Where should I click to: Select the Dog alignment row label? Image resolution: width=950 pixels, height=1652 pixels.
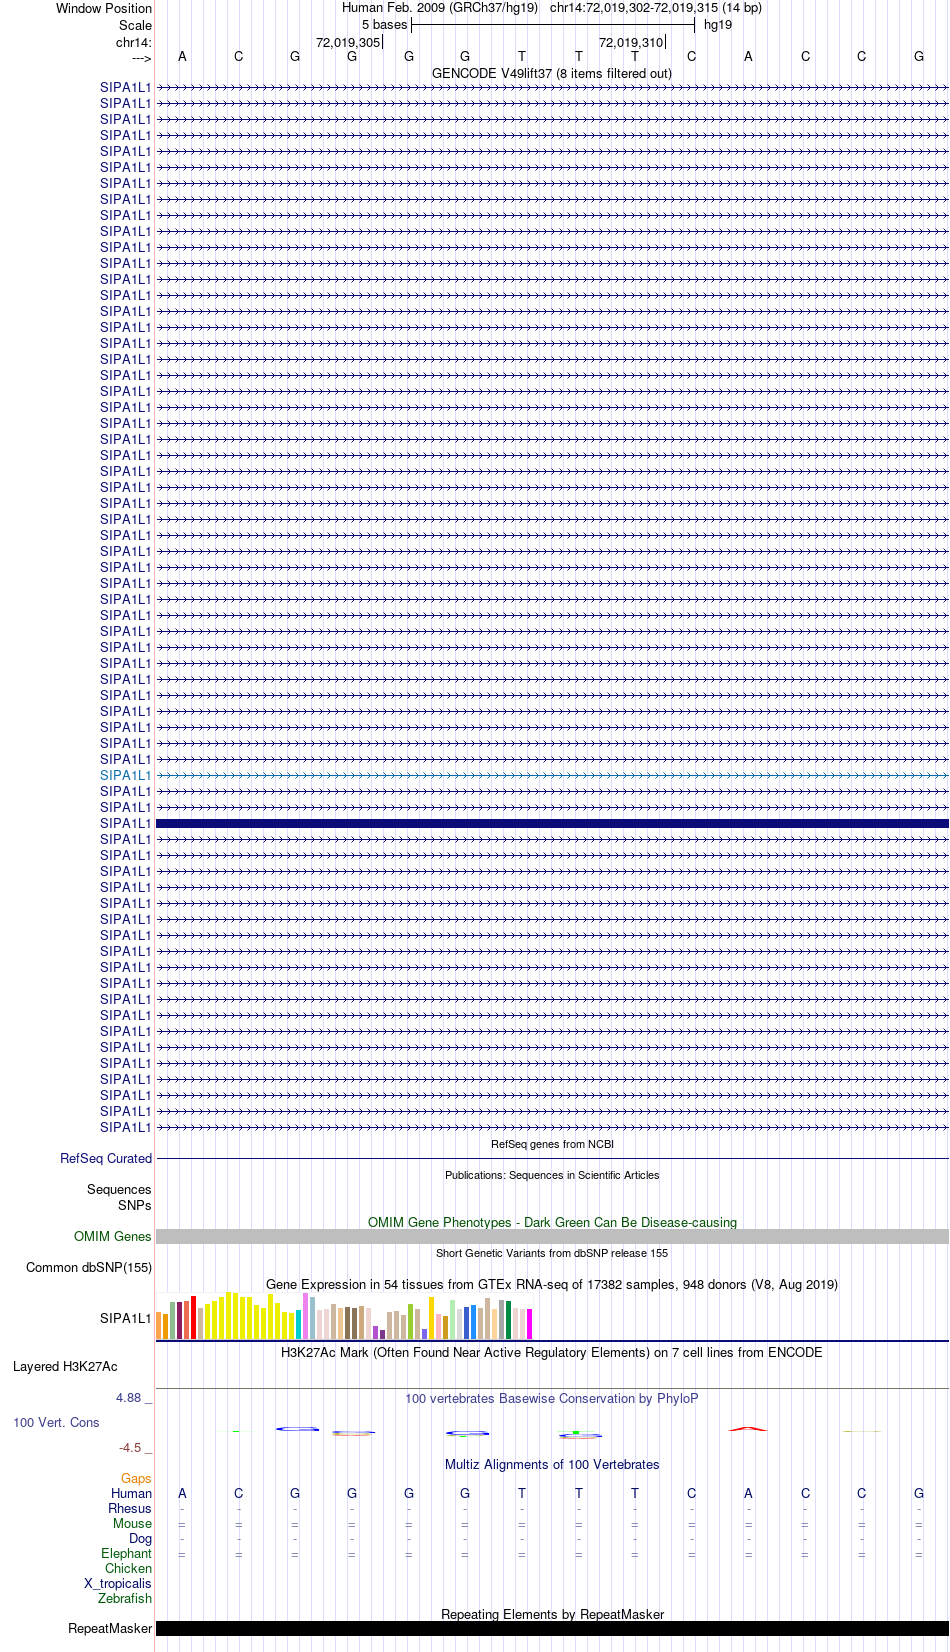(141, 1538)
